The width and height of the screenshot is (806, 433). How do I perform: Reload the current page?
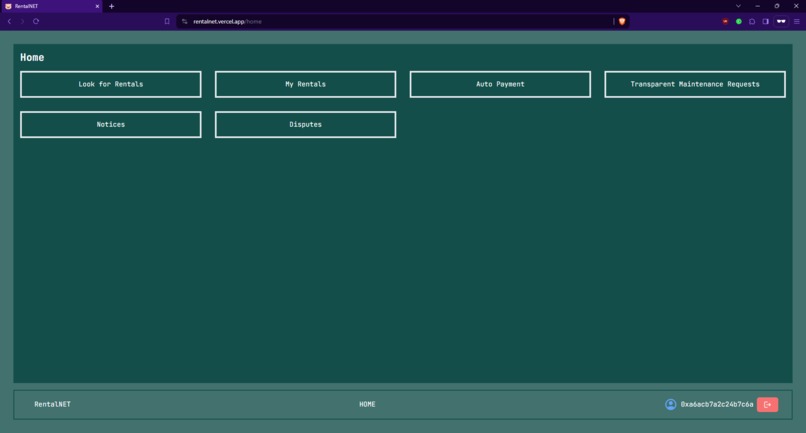pos(36,22)
